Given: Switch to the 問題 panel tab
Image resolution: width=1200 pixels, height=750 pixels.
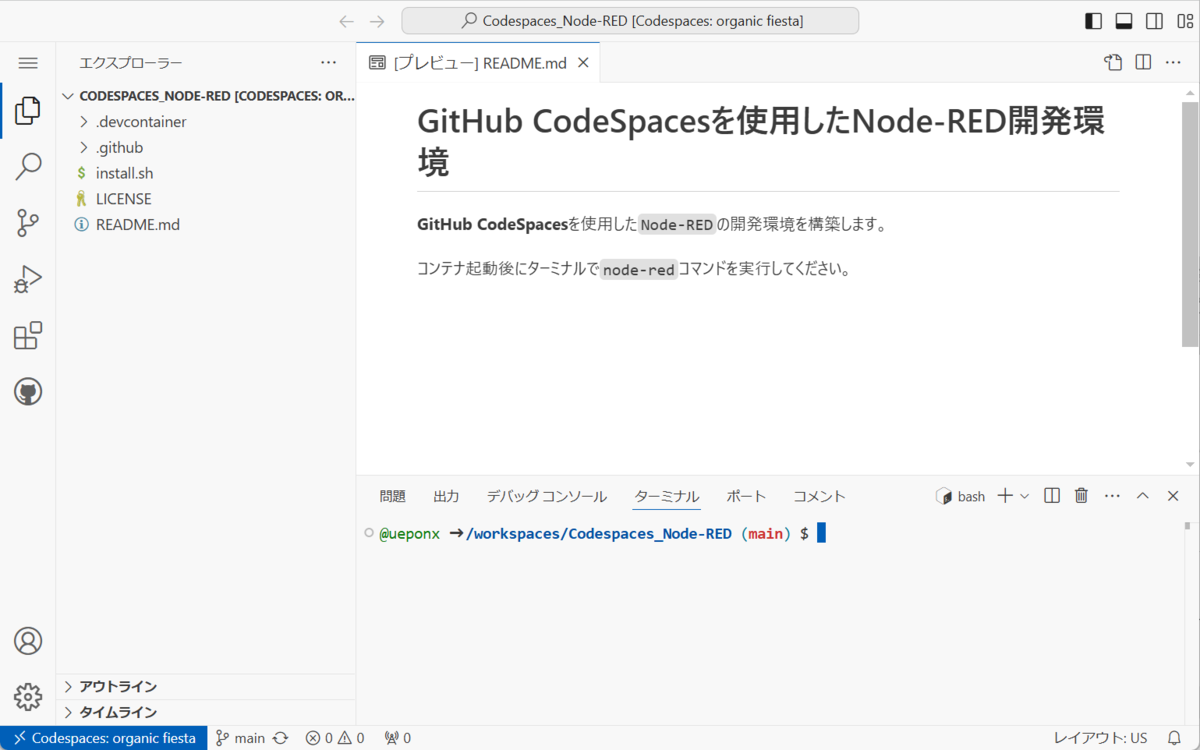Looking at the screenshot, I should (393, 496).
